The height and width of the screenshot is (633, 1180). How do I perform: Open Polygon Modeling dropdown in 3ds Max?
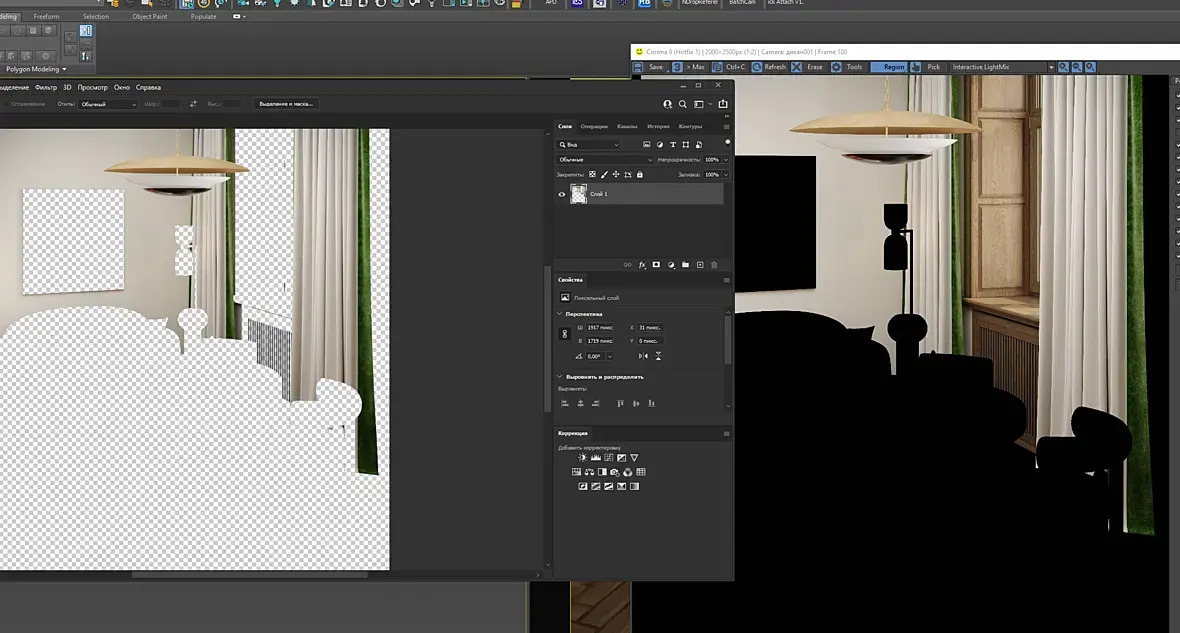35,69
